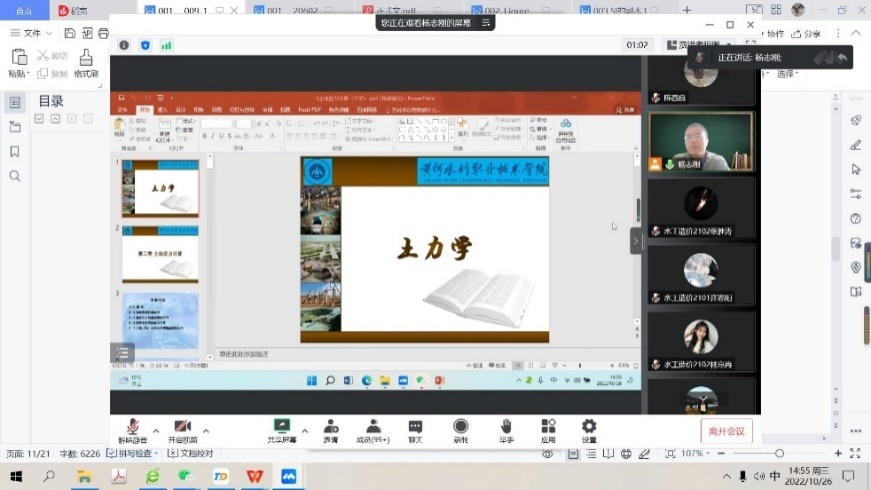
Task: Click the 共享屏幕 share screen icon
Action: [281, 427]
